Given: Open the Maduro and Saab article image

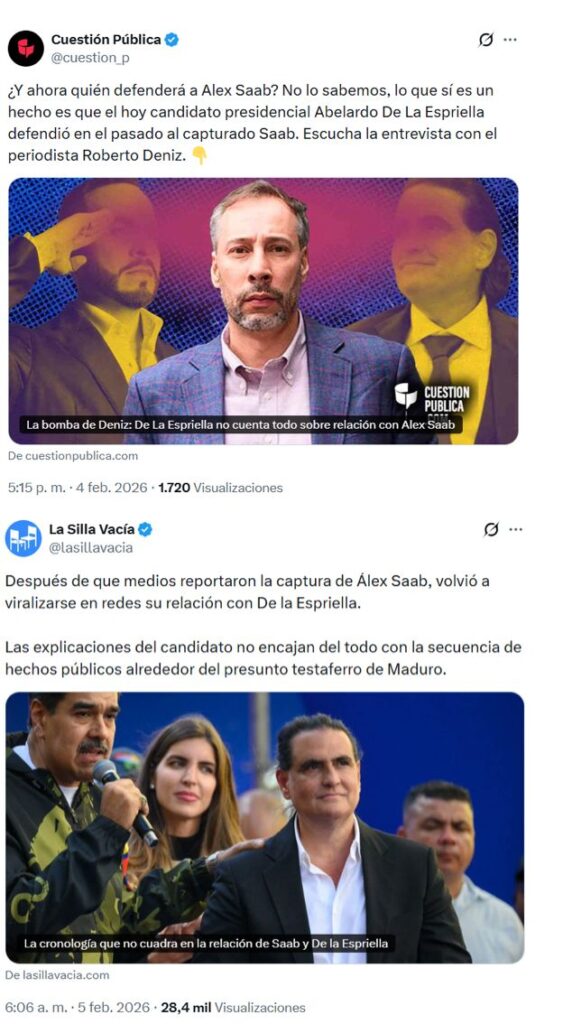Looking at the screenshot, I should 265,827.
